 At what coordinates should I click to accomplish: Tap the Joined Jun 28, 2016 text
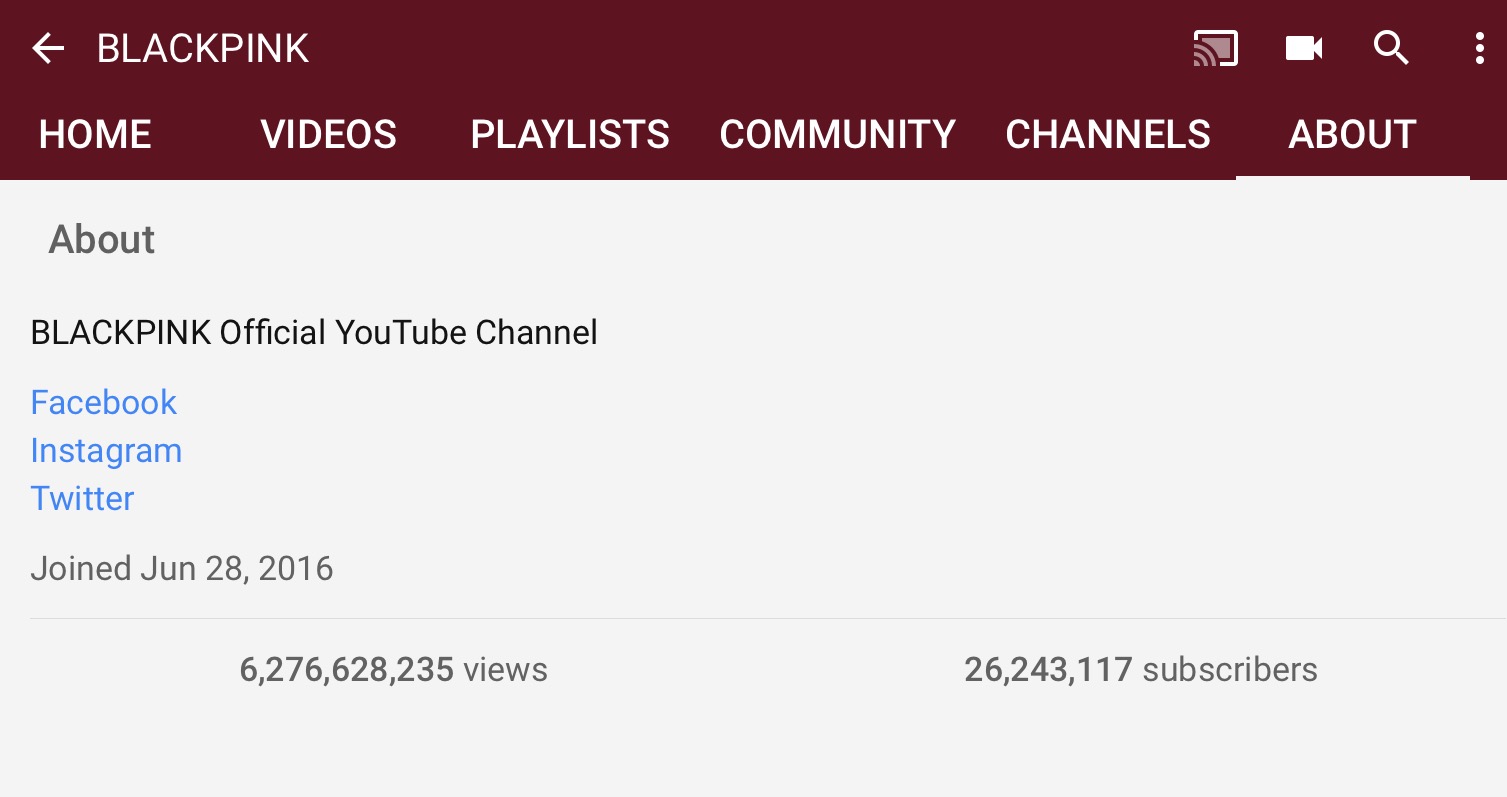point(182,569)
